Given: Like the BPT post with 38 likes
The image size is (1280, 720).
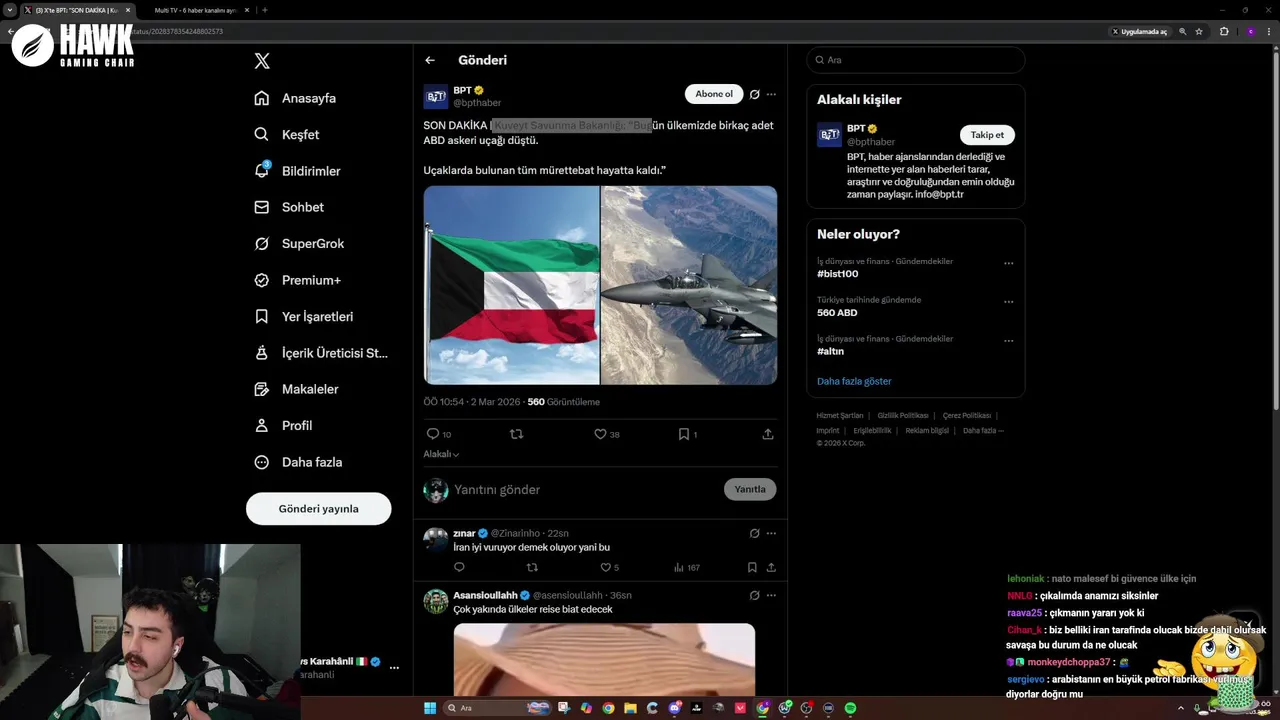Looking at the screenshot, I should click(x=607, y=434).
